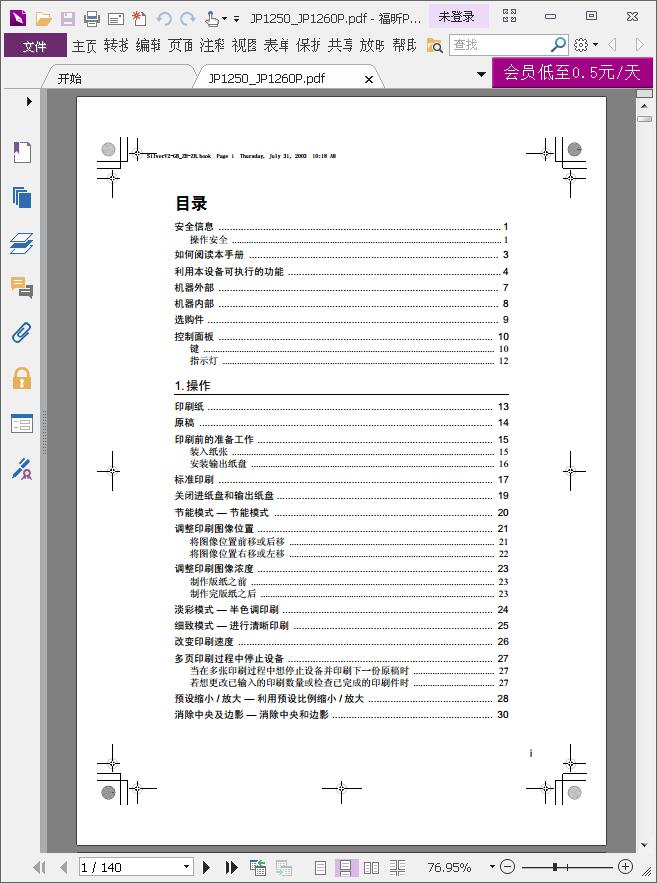Click the zoom slider handle
Image resolution: width=657 pixels, height=883 pixels.
pyautogui.click(x=555, y=867)
